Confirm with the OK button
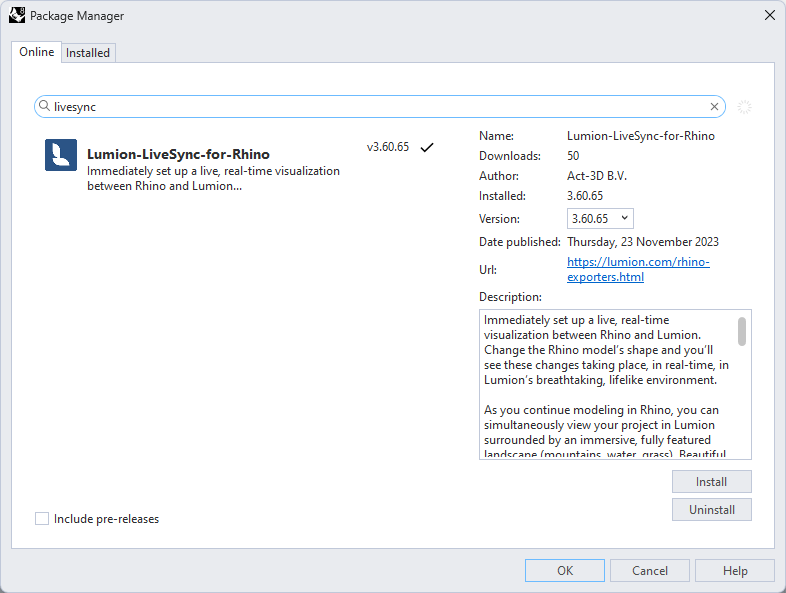The image size is (786, 593). pyautogui.click(x=565, y=570)
